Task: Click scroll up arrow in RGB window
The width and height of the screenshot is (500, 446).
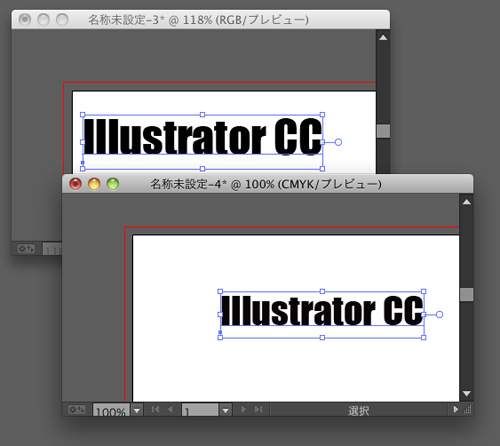Action: [x=383, y=38]
